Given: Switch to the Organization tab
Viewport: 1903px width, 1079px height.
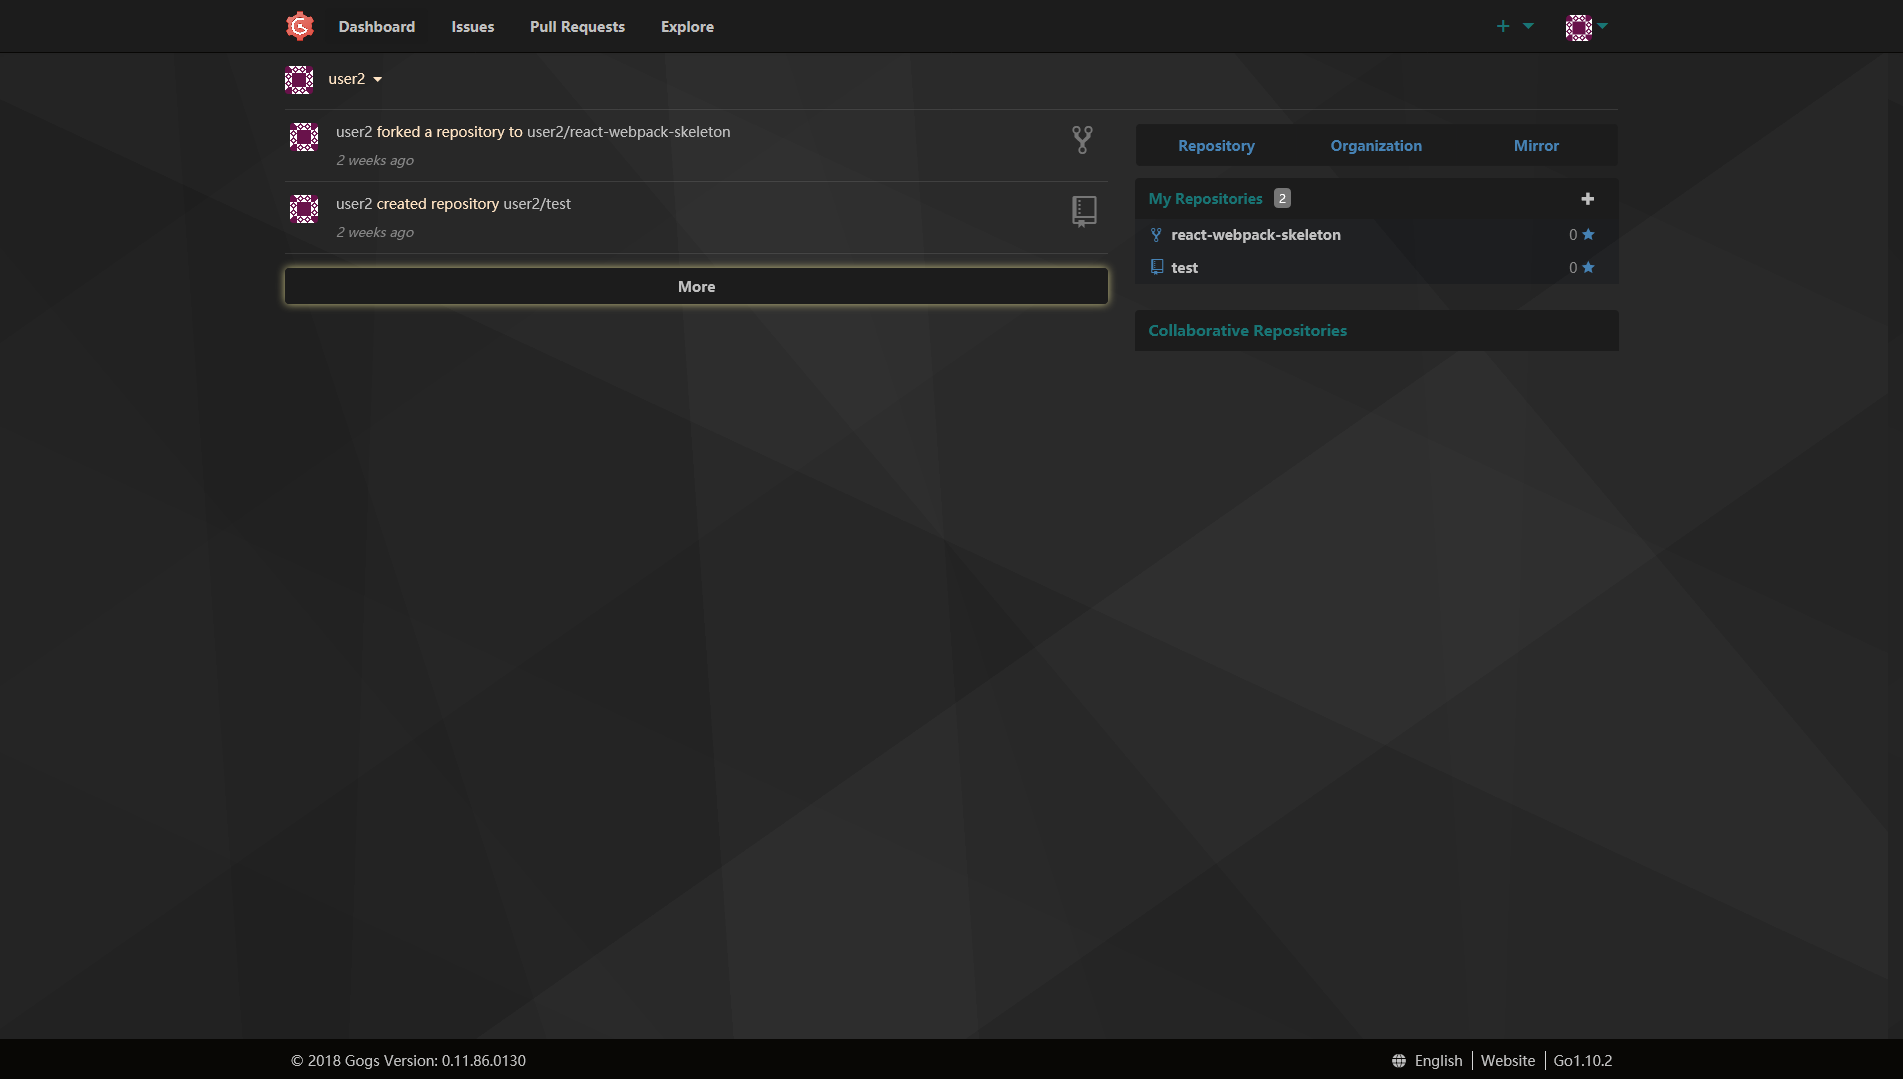Looking at the screenshot, I should coord(1375,146).
